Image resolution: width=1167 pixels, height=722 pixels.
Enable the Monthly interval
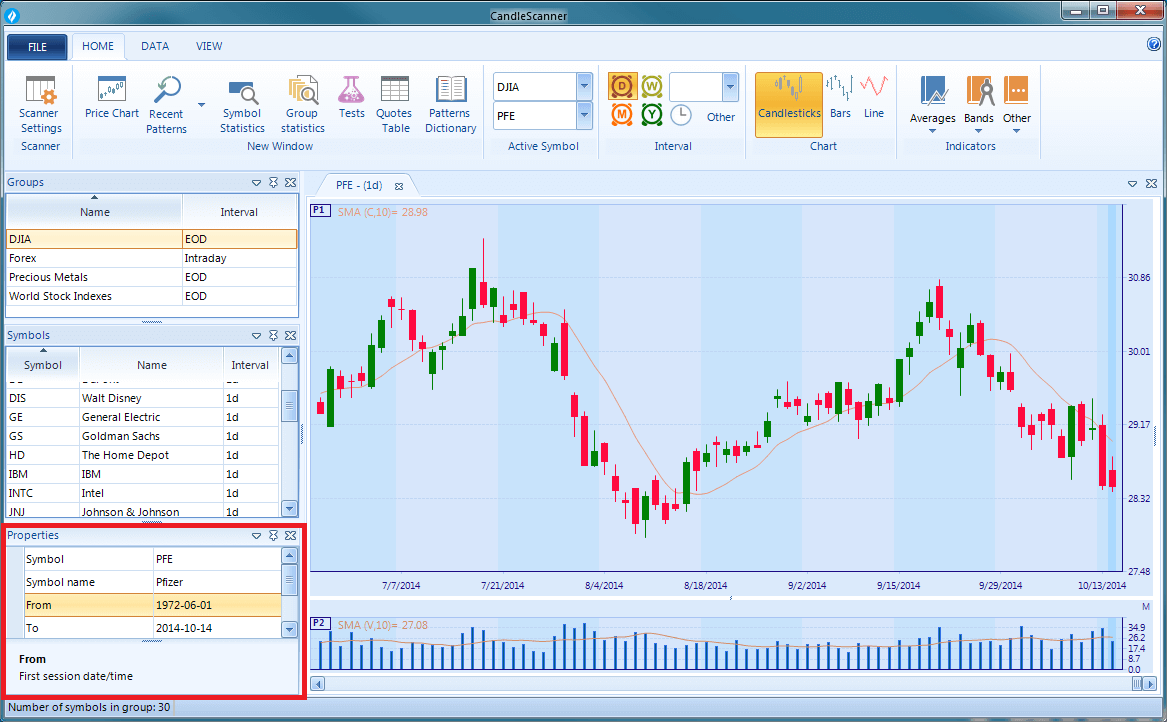[621, 115]
